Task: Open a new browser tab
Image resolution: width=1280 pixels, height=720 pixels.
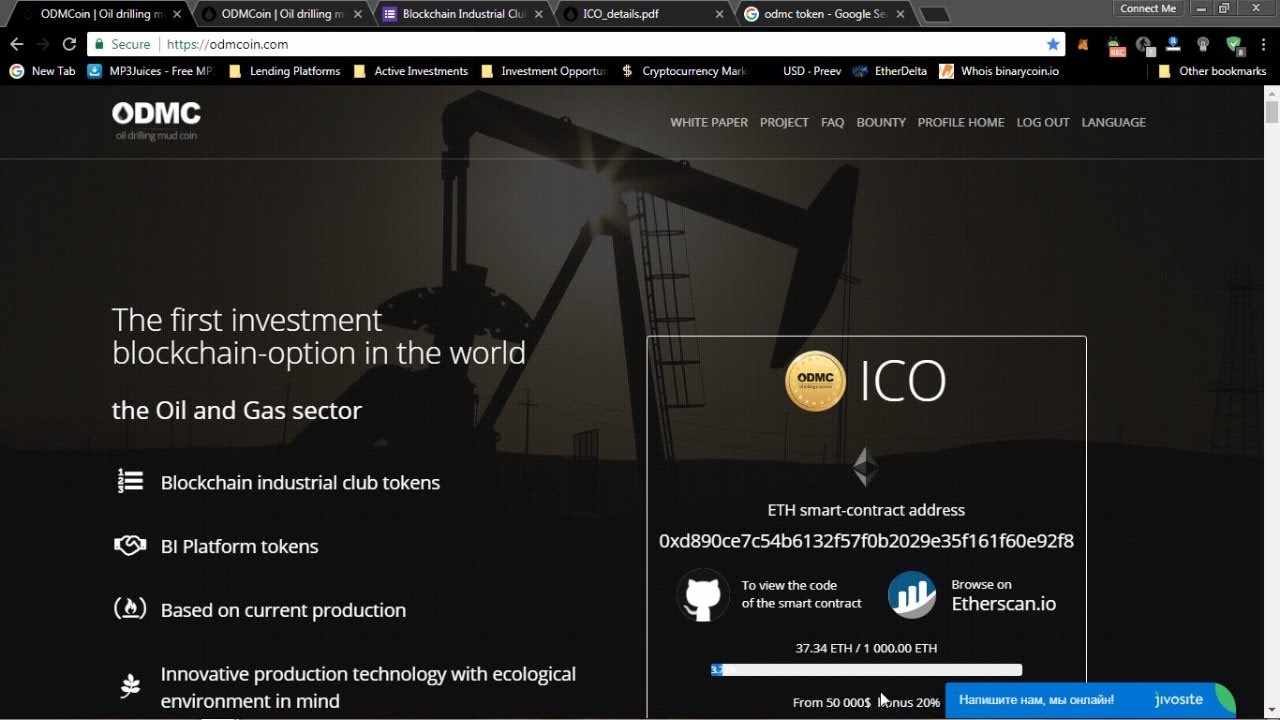Action: 934,15
